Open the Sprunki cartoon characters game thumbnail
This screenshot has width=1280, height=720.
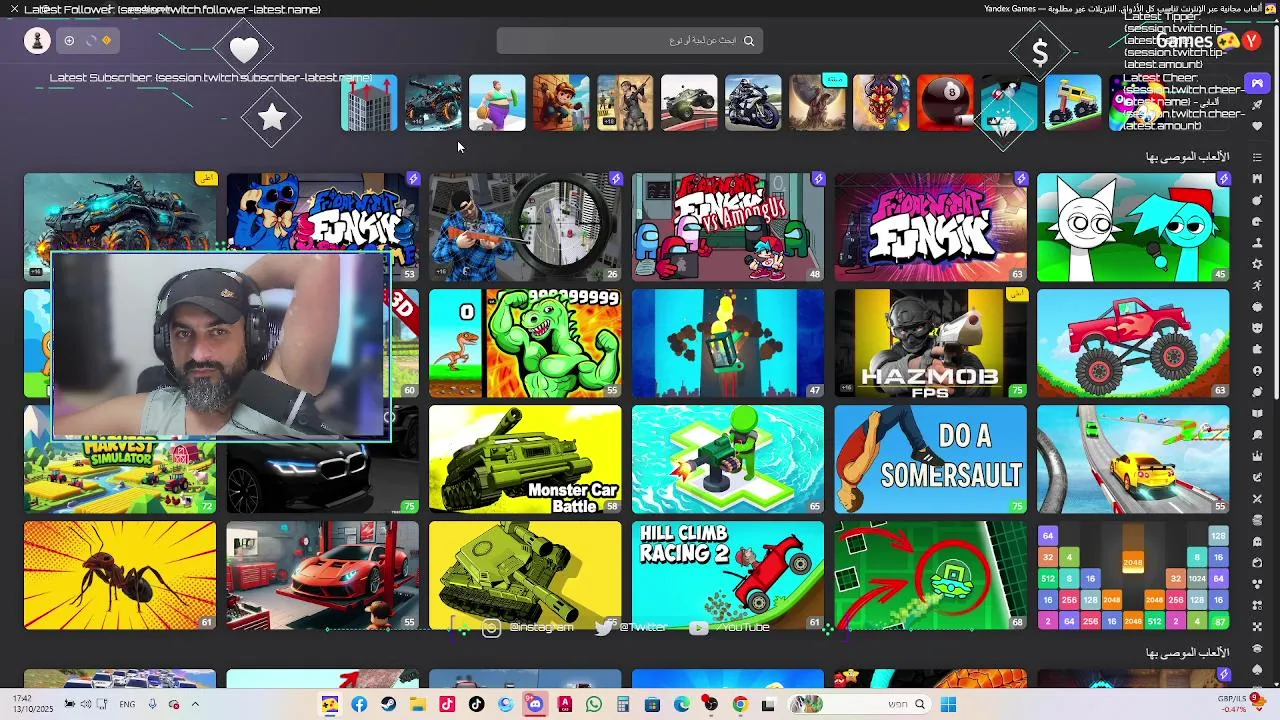[1133, 227]
